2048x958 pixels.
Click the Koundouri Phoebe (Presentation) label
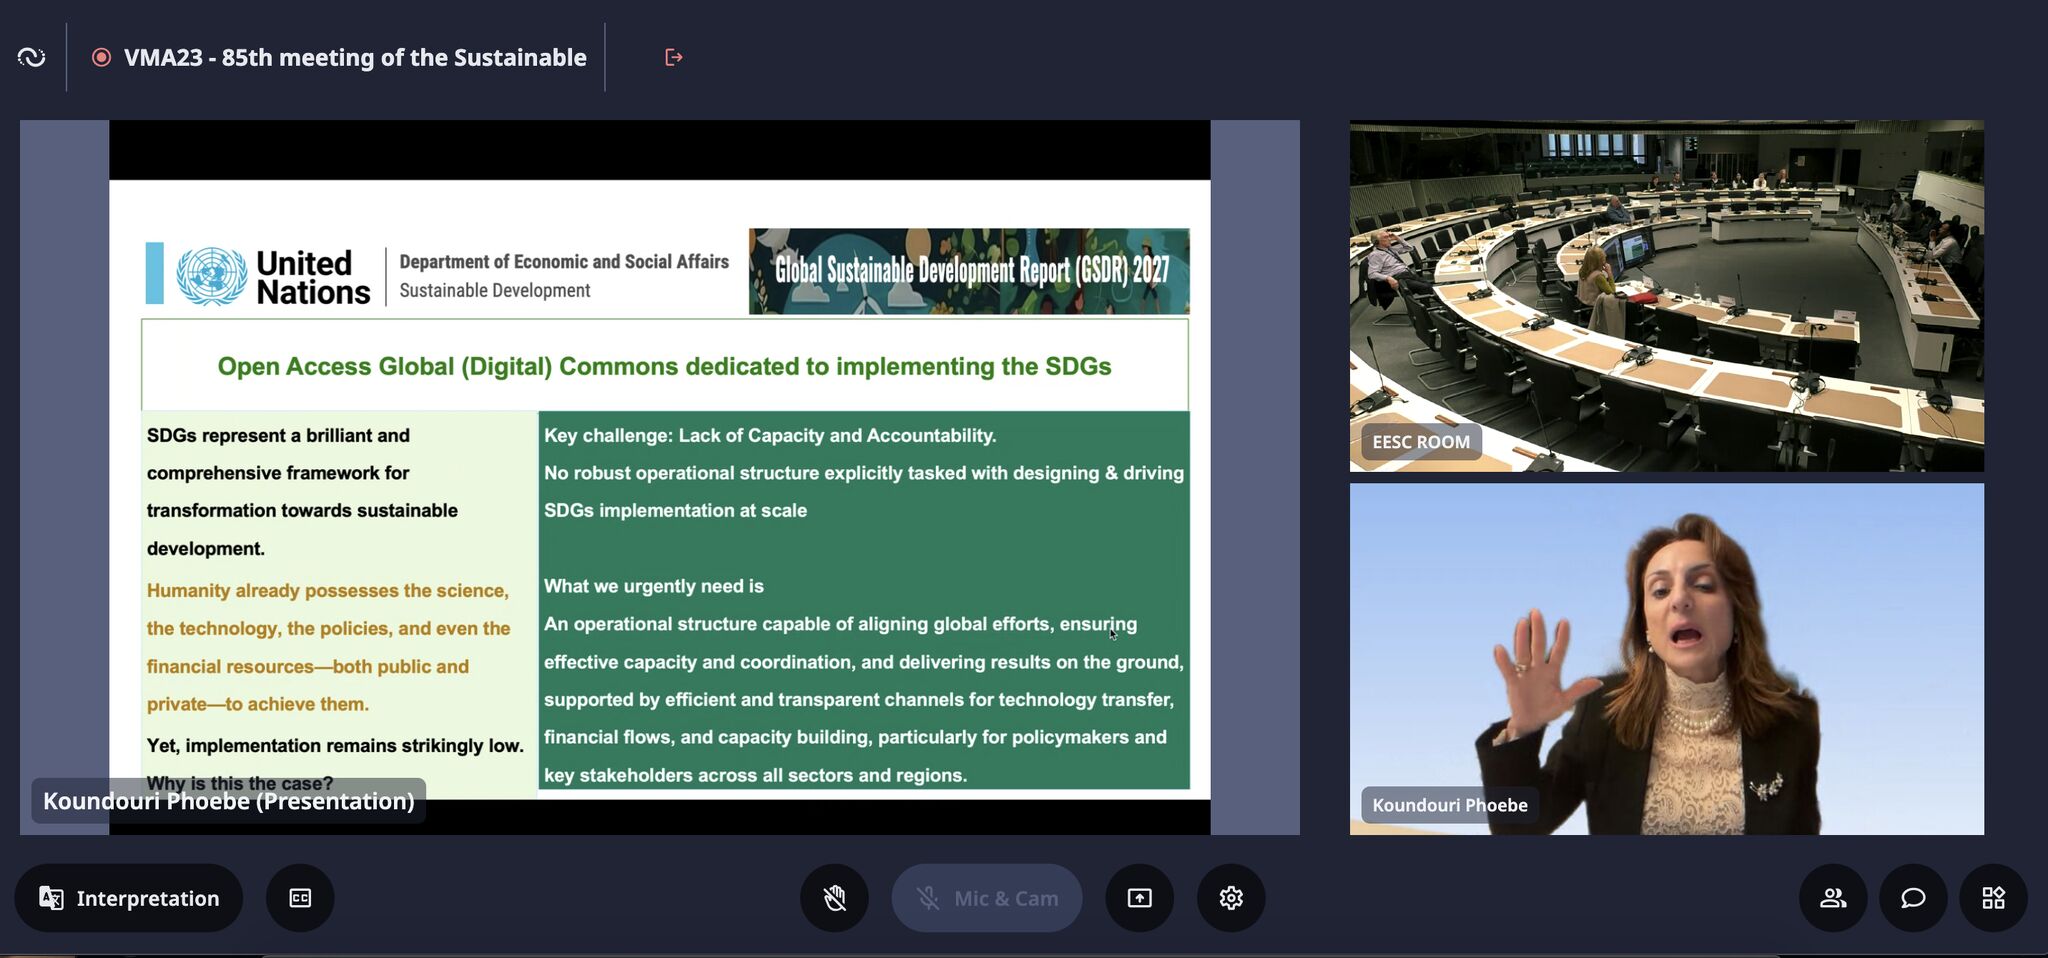(229, 801)
